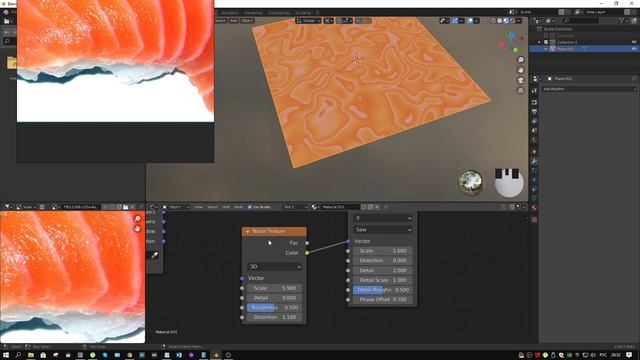
Task: Open the Physics properties tab icon
Action: (534, 180)
